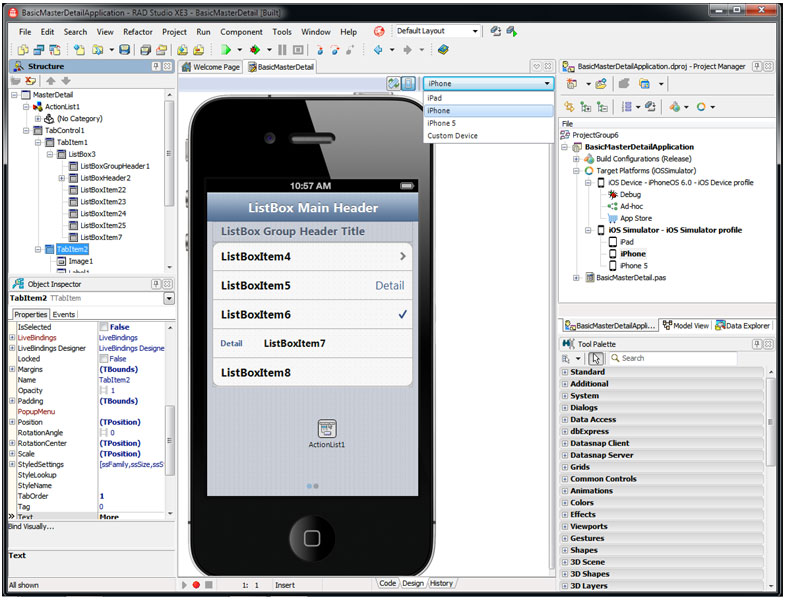The width and height of the screenshot is (785, 600).
Task: Expand the Standard palette category
Action: coord(565,372)
